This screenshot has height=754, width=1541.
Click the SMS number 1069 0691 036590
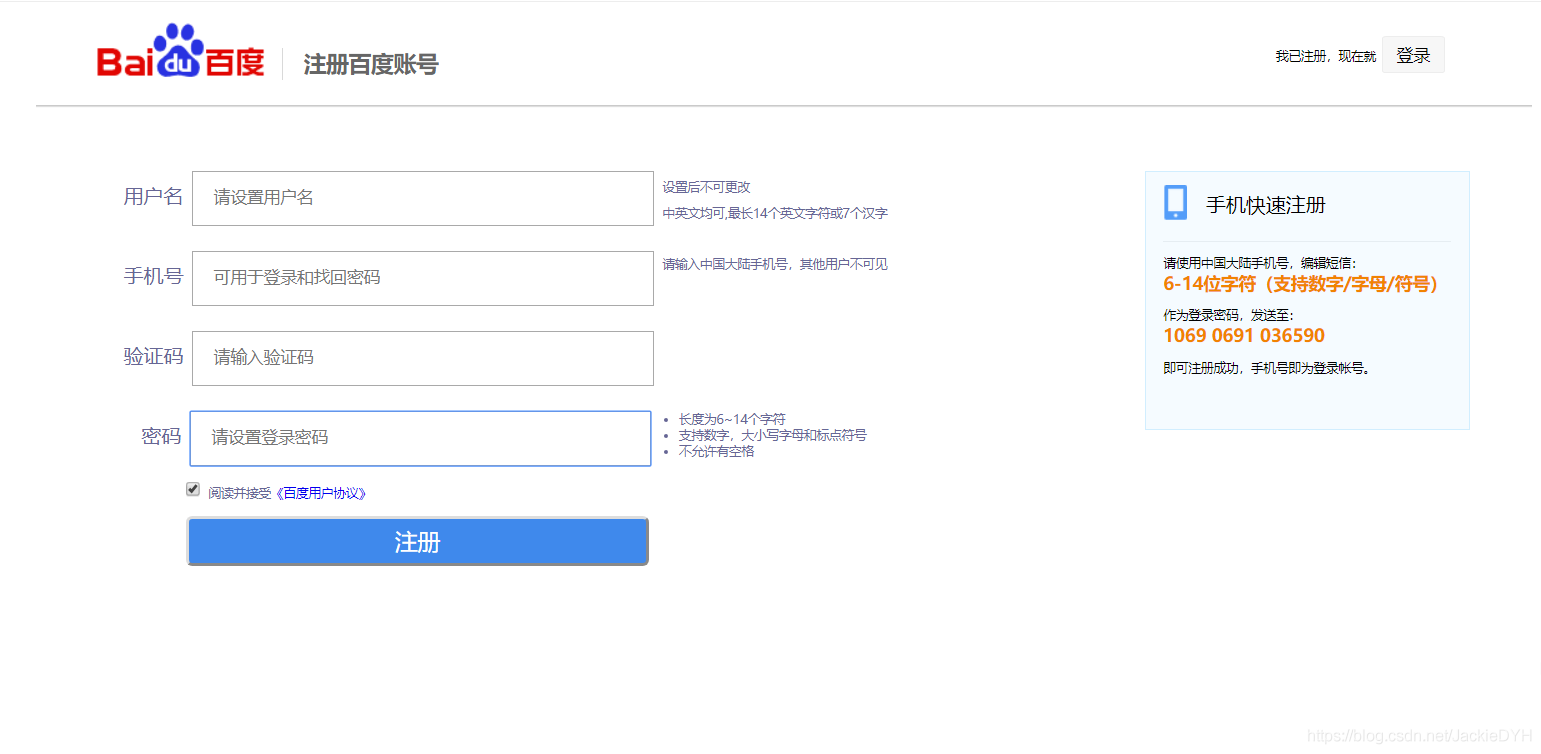[1244, 336]
